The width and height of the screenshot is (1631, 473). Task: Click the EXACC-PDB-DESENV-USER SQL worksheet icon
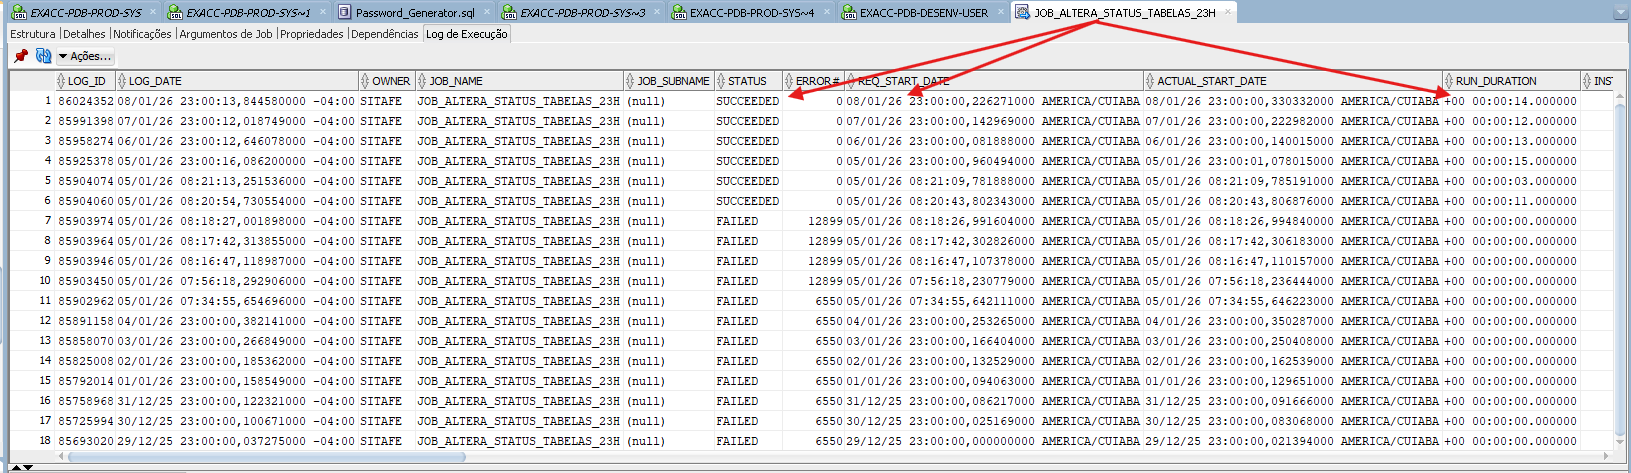pos(849,13)
